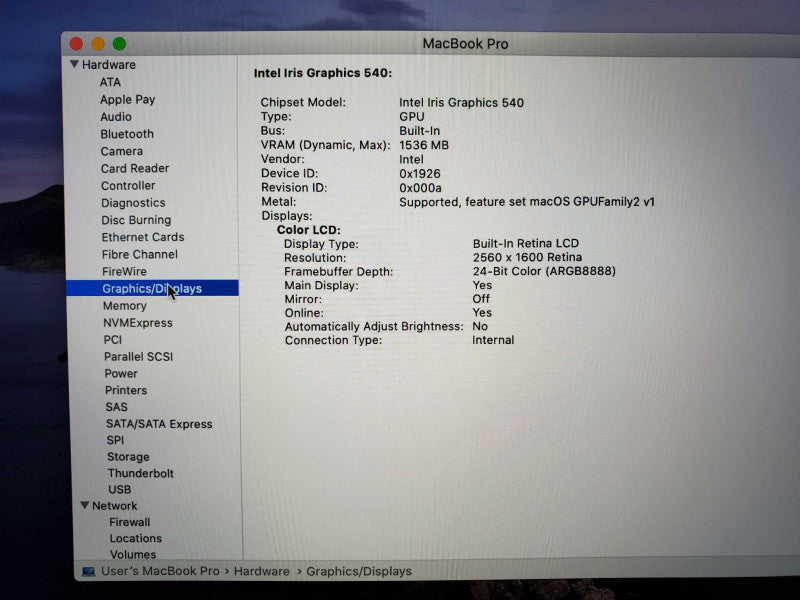Select Fibre Channel entry
Image resolution: width=800 pixels, height=600 pixels.
point(140,254)
